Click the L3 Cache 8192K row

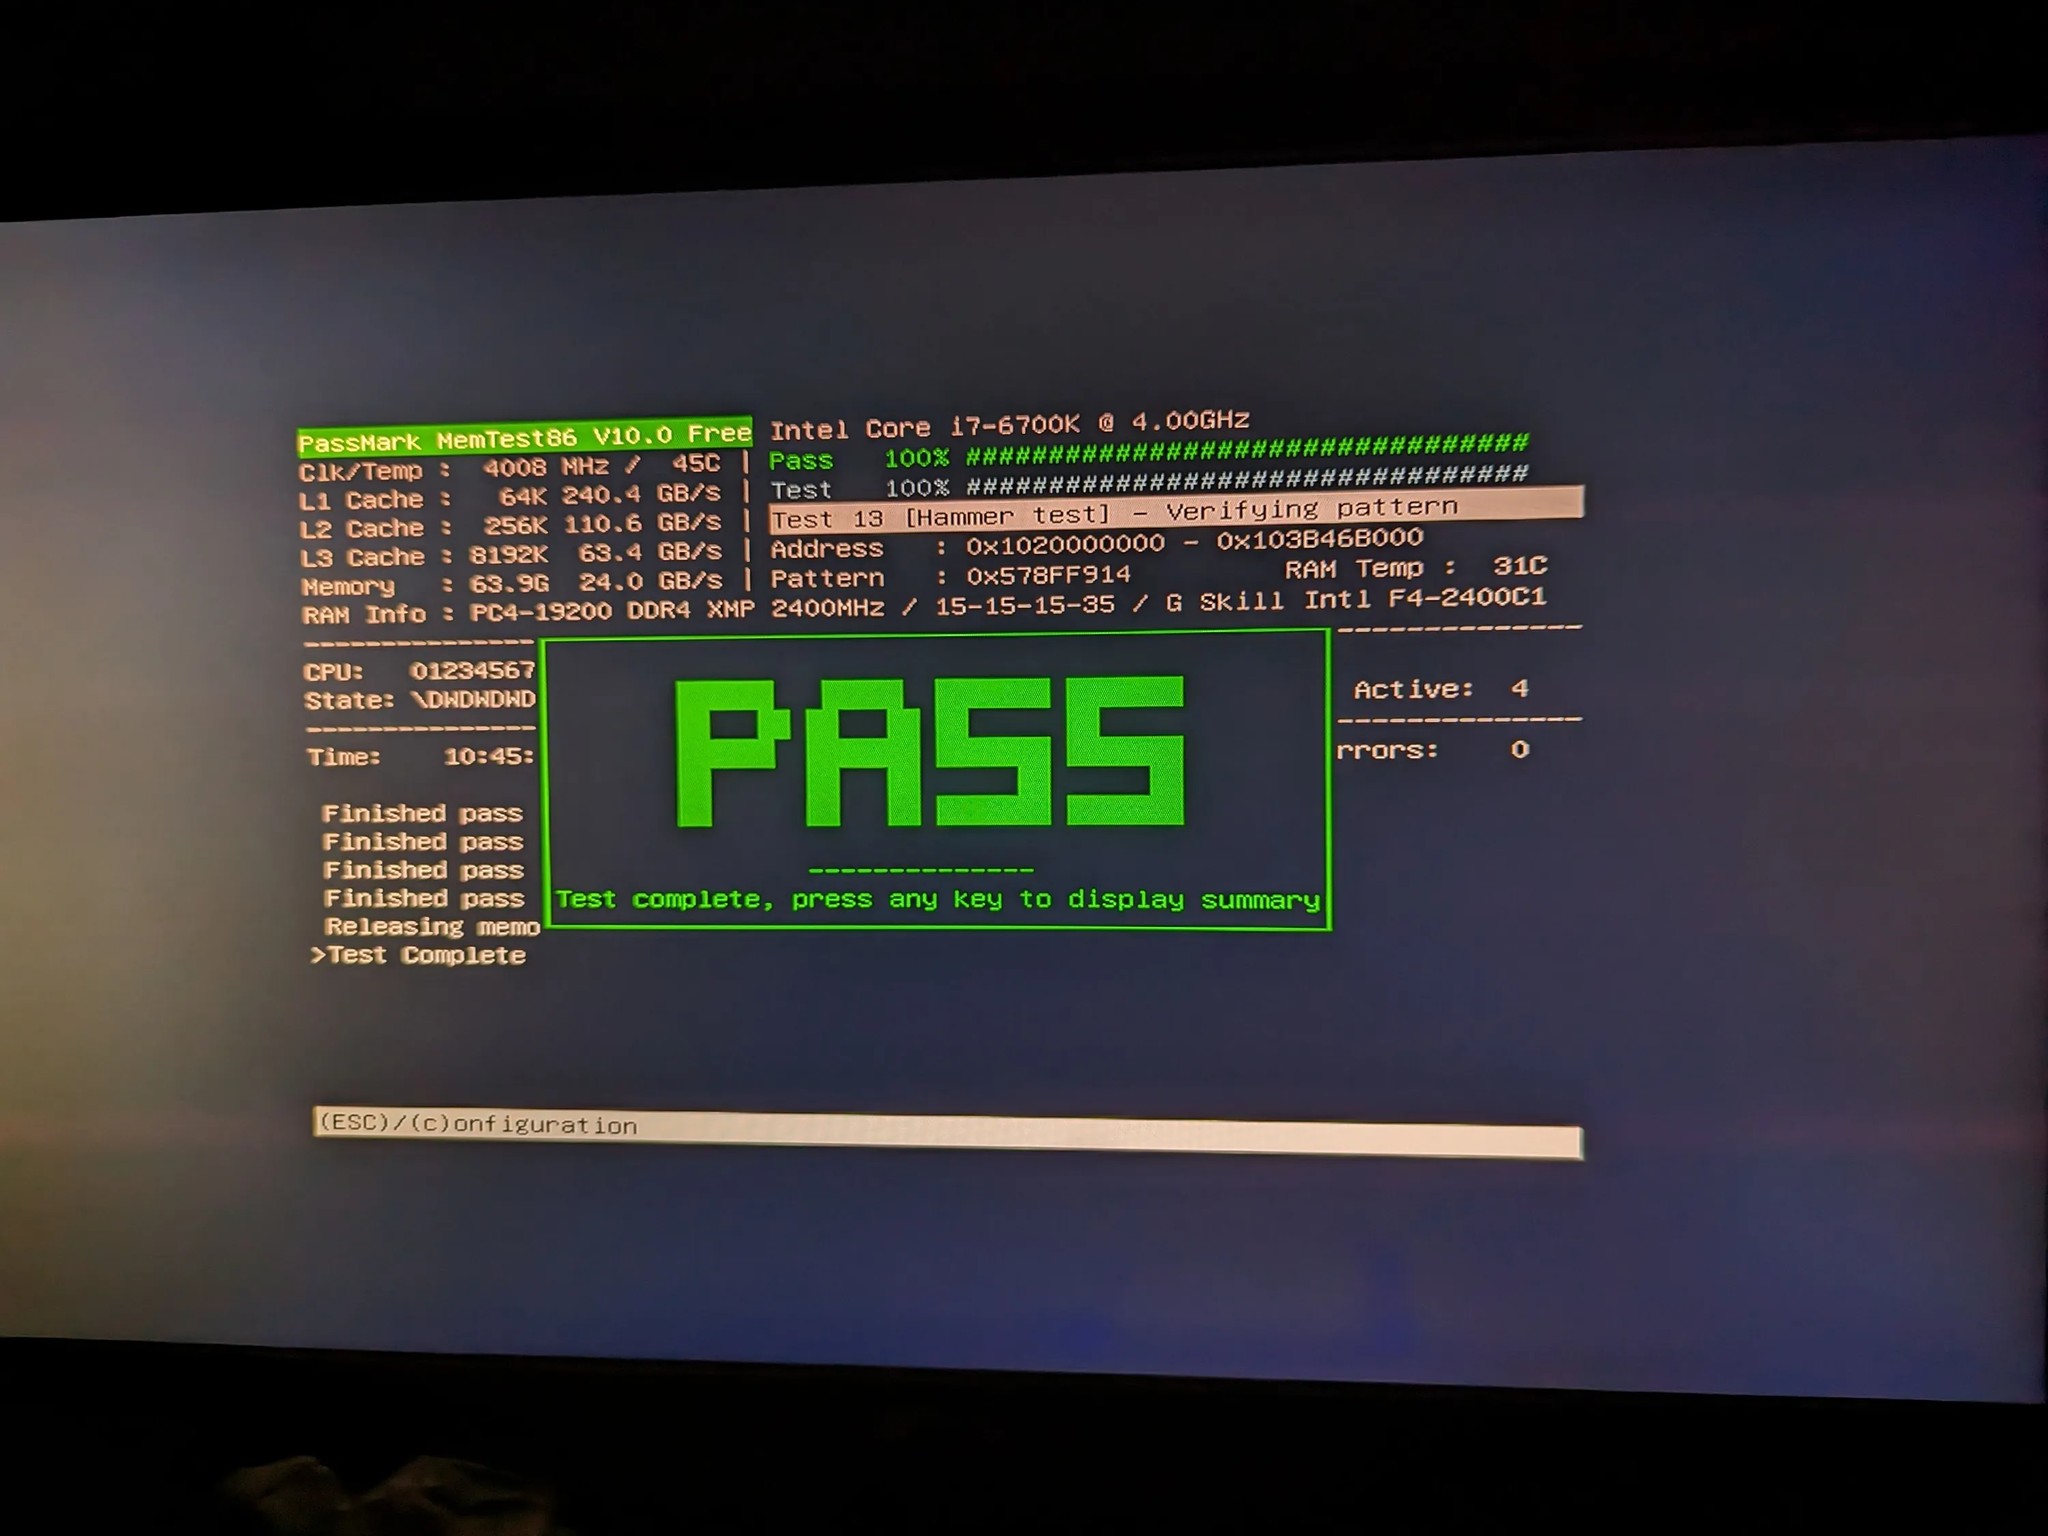pyautogui.click(x=511, y=554)
